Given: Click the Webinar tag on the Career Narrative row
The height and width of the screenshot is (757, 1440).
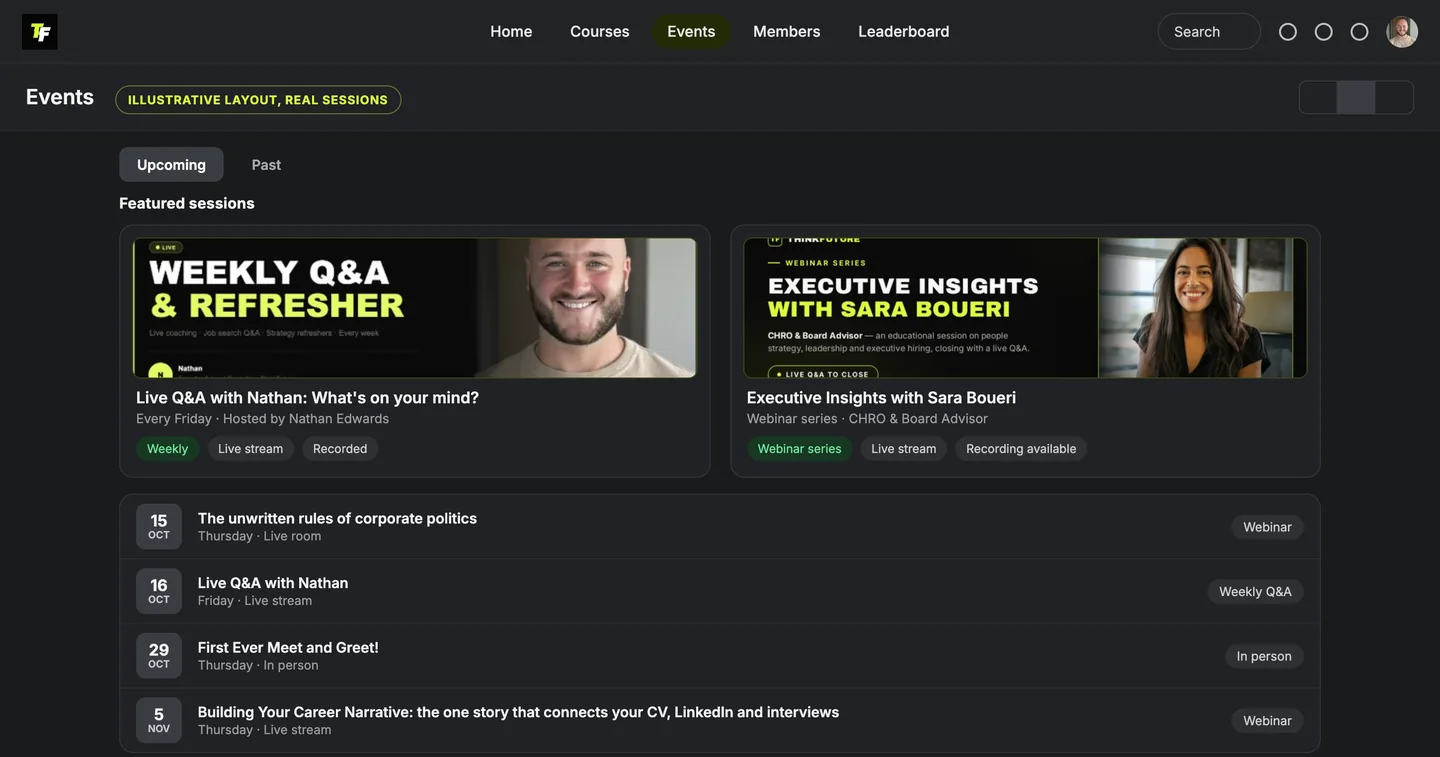Looking at the screenshot, I should coord(1267,721).
